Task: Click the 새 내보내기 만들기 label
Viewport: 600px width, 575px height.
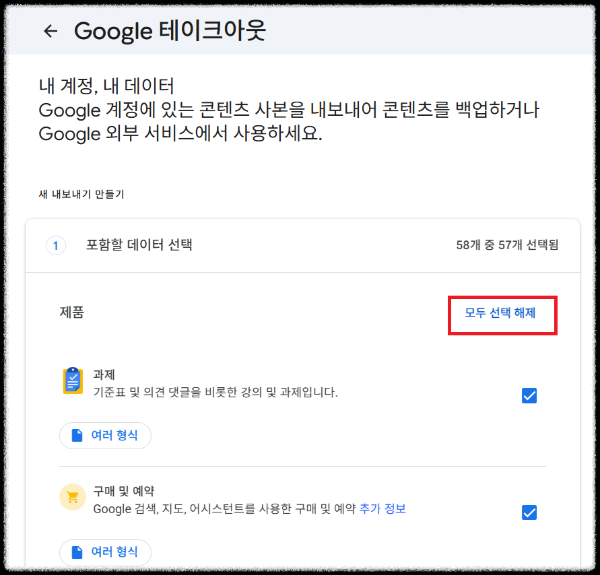Action: click(81, 194)
